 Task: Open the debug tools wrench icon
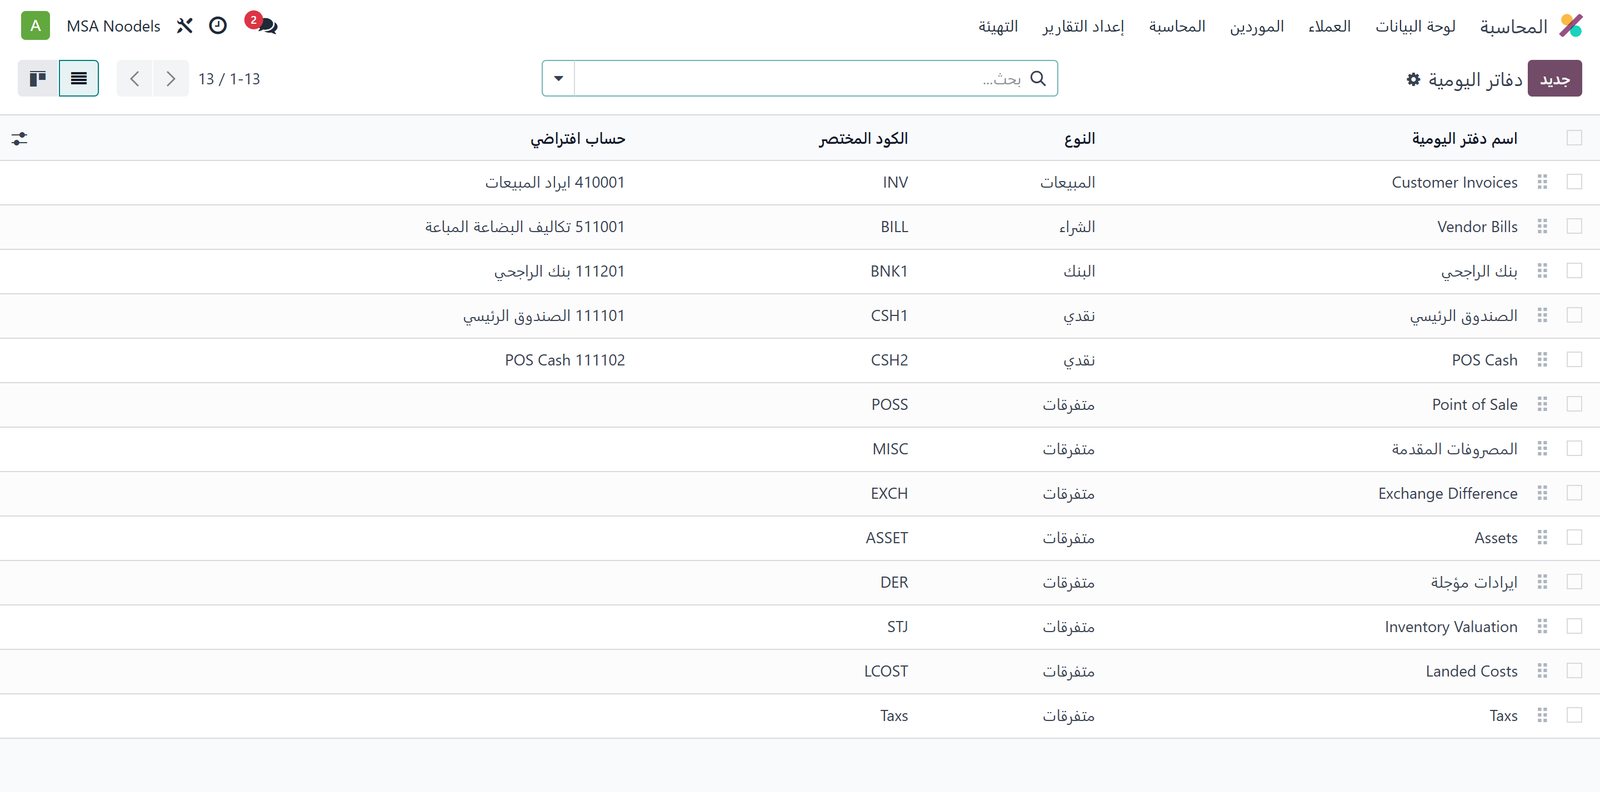[185, 26]
